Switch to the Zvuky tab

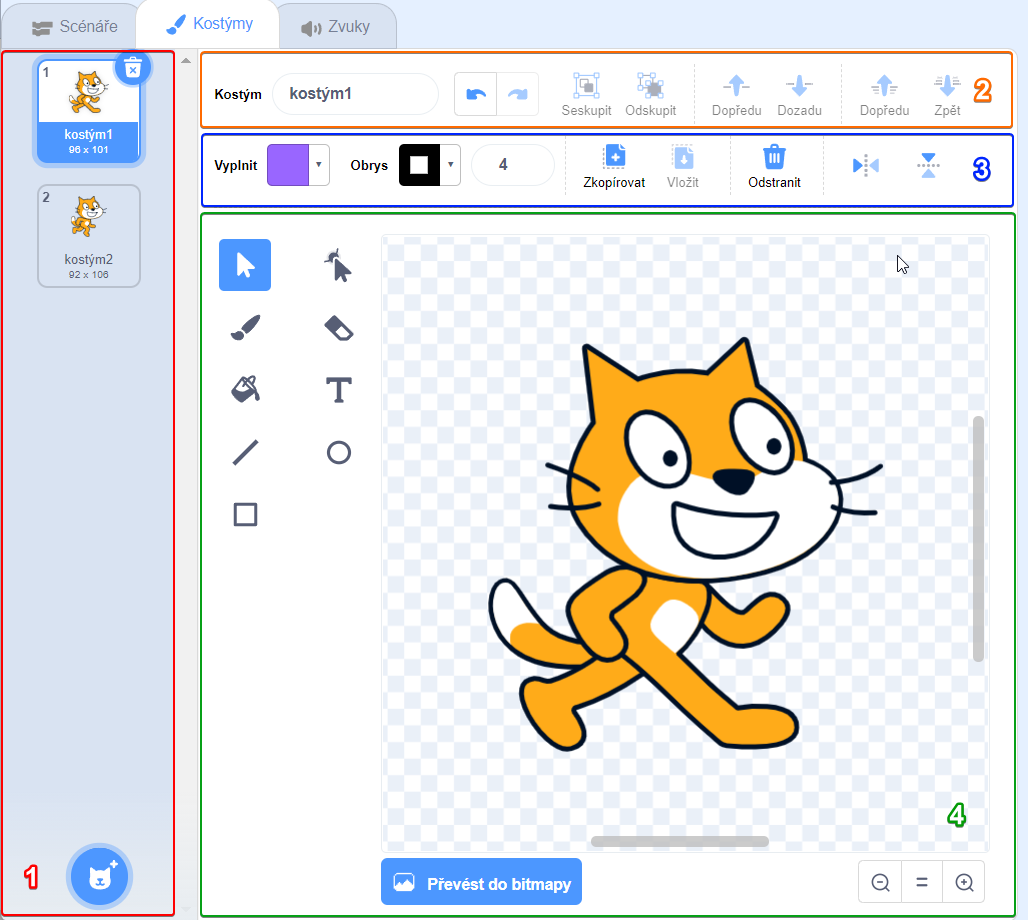tap(336, 27)
